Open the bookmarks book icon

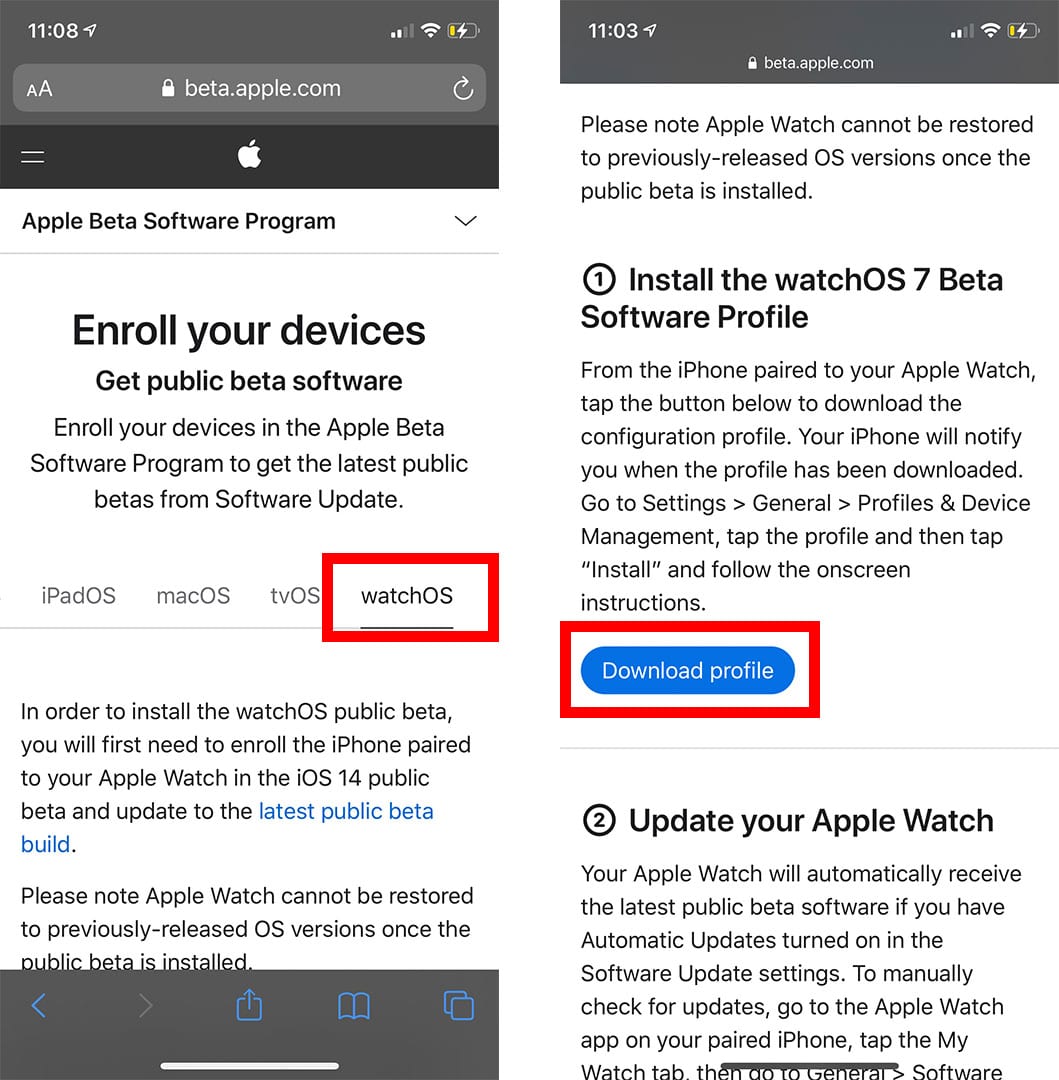point(354,1006)
